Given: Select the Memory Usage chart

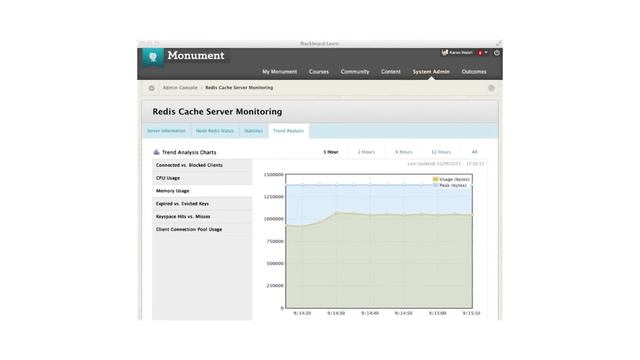Looking at the screenshot, I should pos(202,191).
